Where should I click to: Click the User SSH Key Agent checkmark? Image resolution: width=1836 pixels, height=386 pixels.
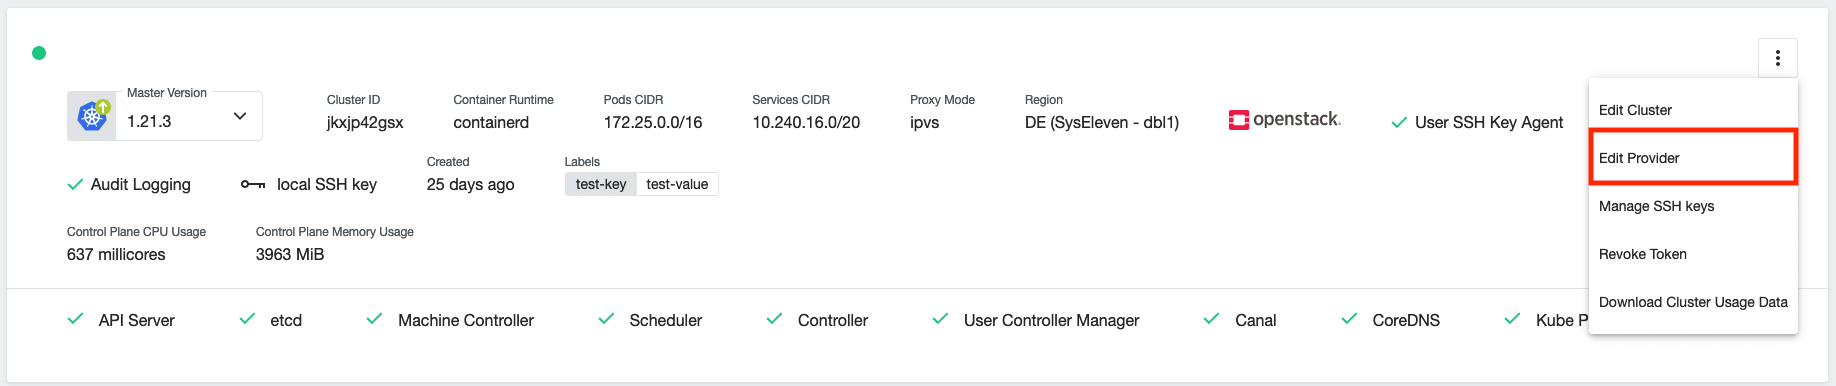[1399, 123]
